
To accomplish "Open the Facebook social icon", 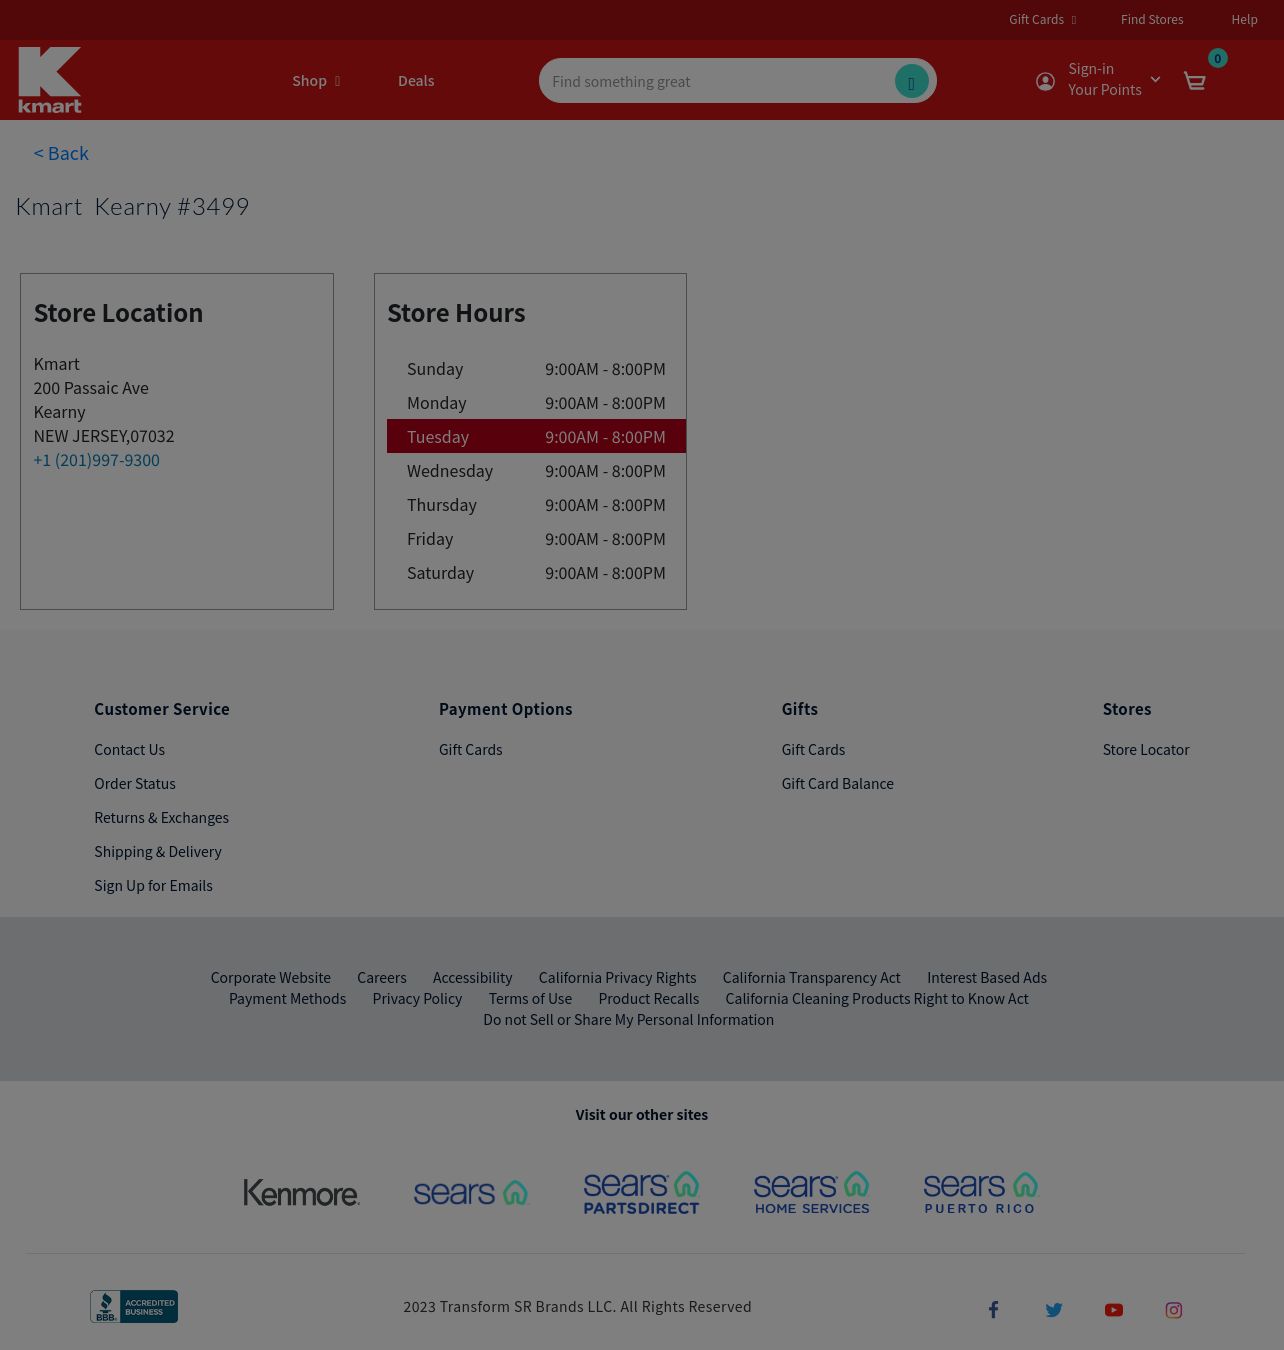I will click(x=993, y=1310).
